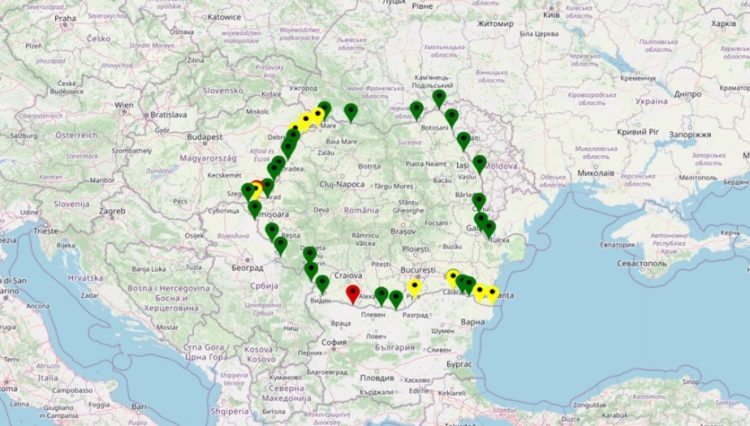Click the yellow marker left of Călărași
This screenshot has width=750, height=426.
pyautogui.click(x=453, y=277)
